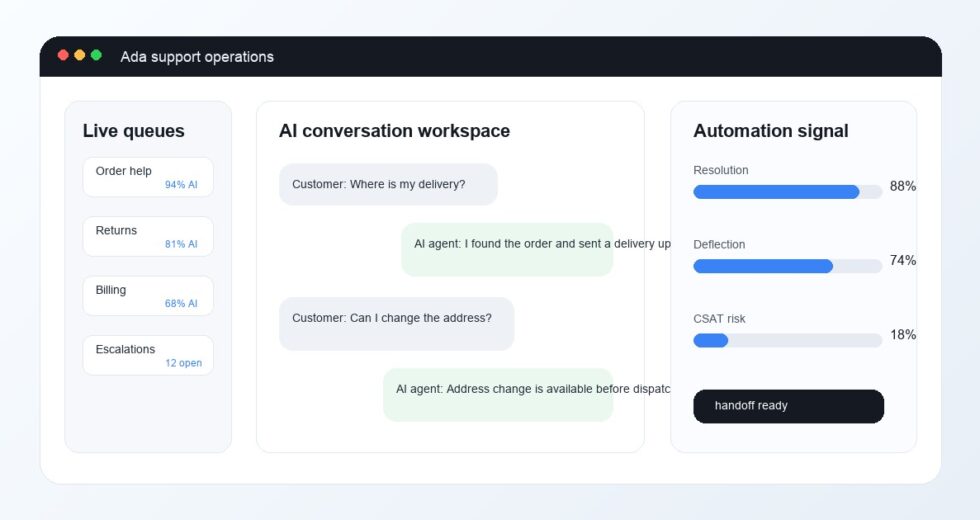The height and width of the screenshot is (520, 980).
Task: Click the yellow minimize window dot
Action: click(x=79, y=55)
